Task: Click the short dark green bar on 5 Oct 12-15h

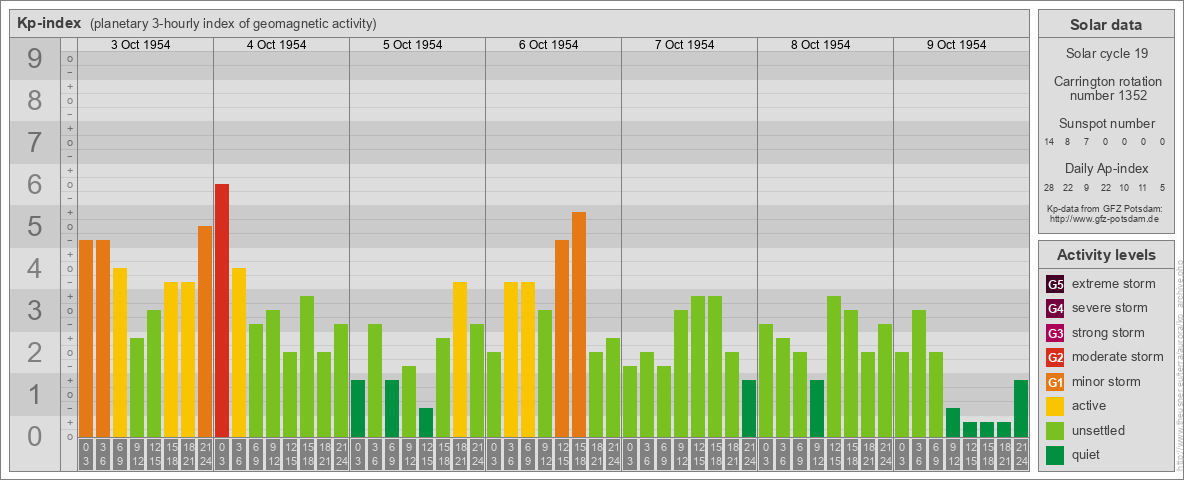Action: [426, 423]
